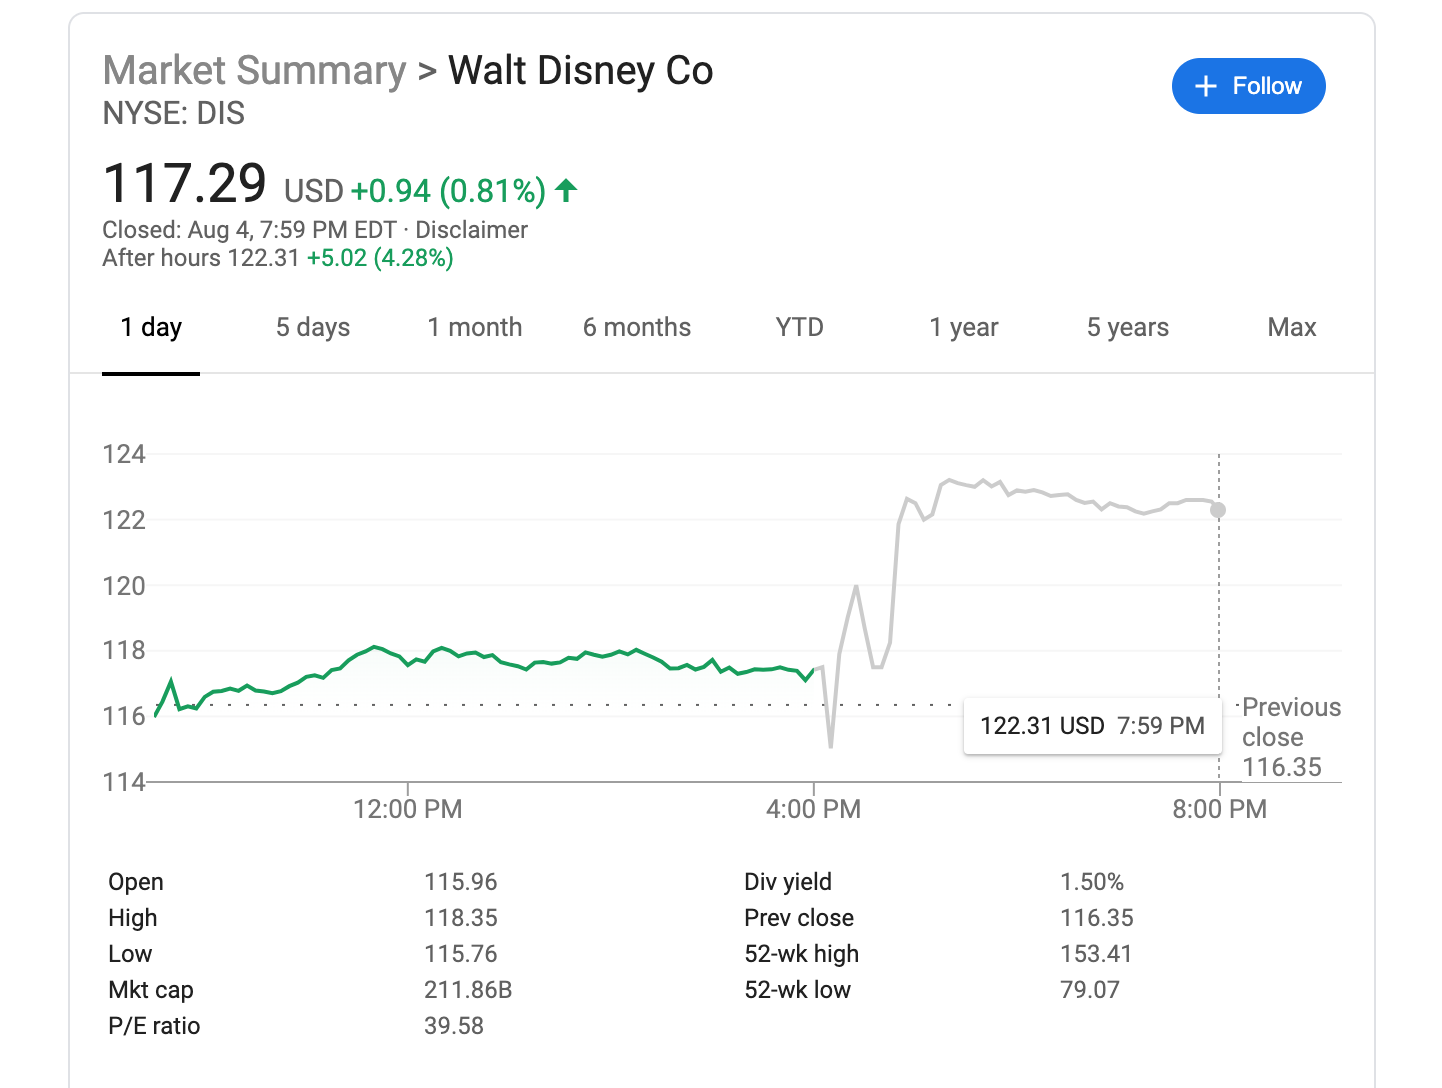The image size is (1442, 1088).
Task: Click the 117.29 current price
Action: [x=185, y=184]
